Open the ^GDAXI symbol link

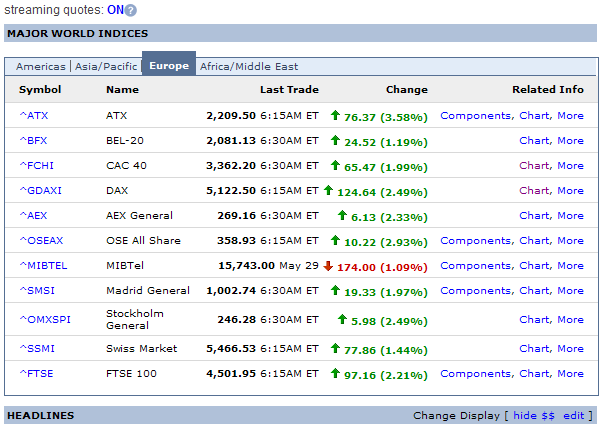pyautogui.click(x=40, y=190)
